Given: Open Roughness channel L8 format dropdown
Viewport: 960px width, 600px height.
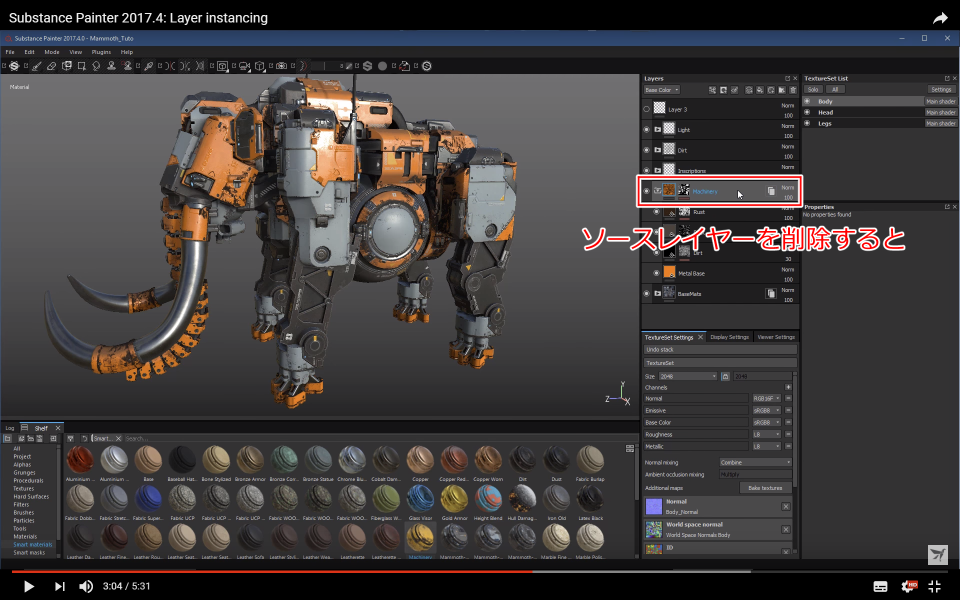Looking at the screenshot, I should click(x=767, y=434).
